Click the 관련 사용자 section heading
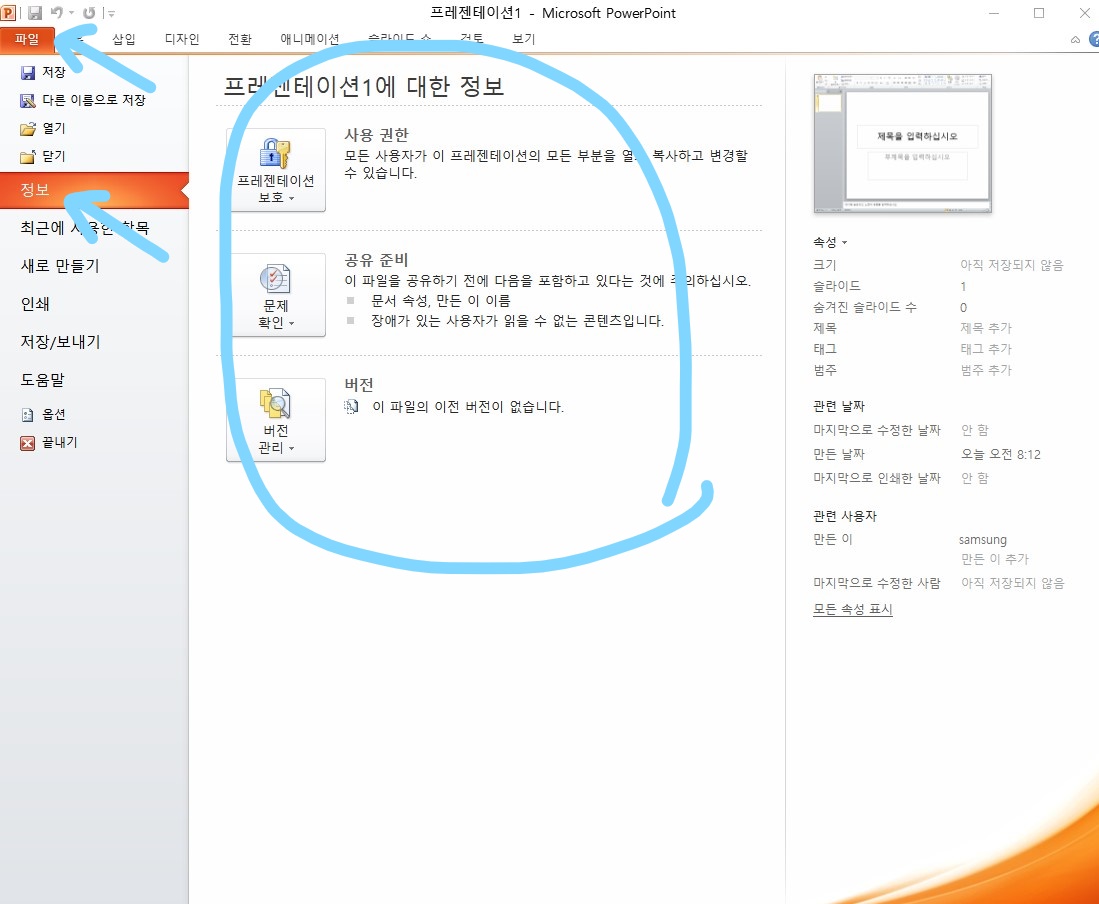This screenshot has height=904, width=1099. pos(845,516)
